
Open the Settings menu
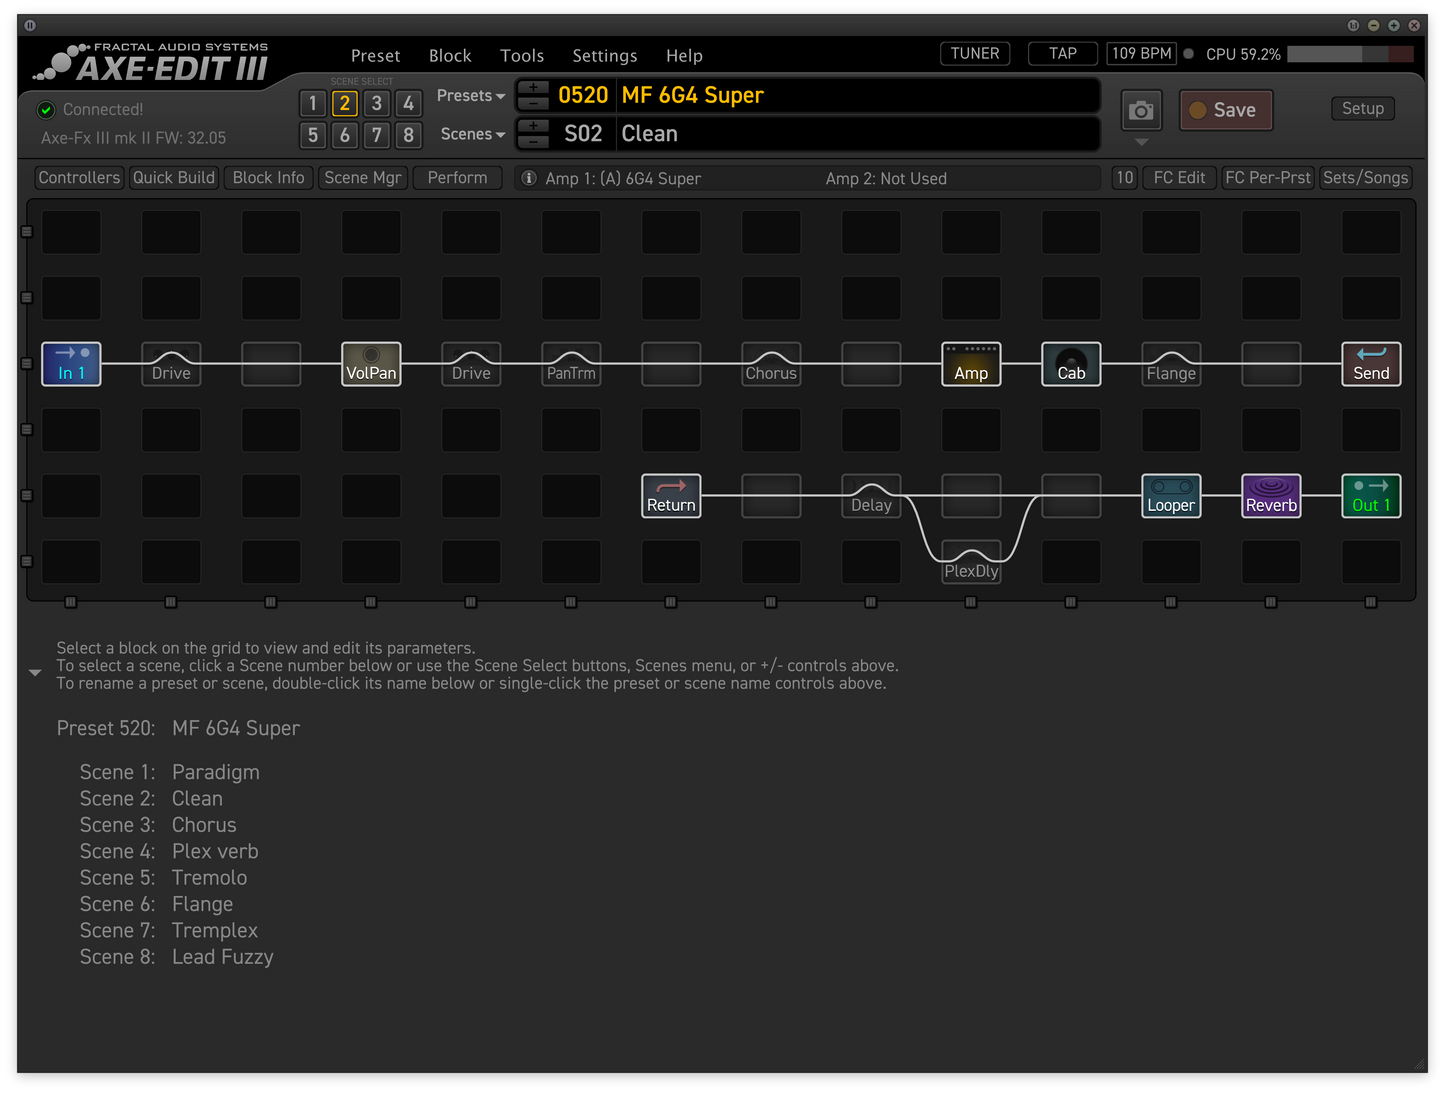point(604,56)
